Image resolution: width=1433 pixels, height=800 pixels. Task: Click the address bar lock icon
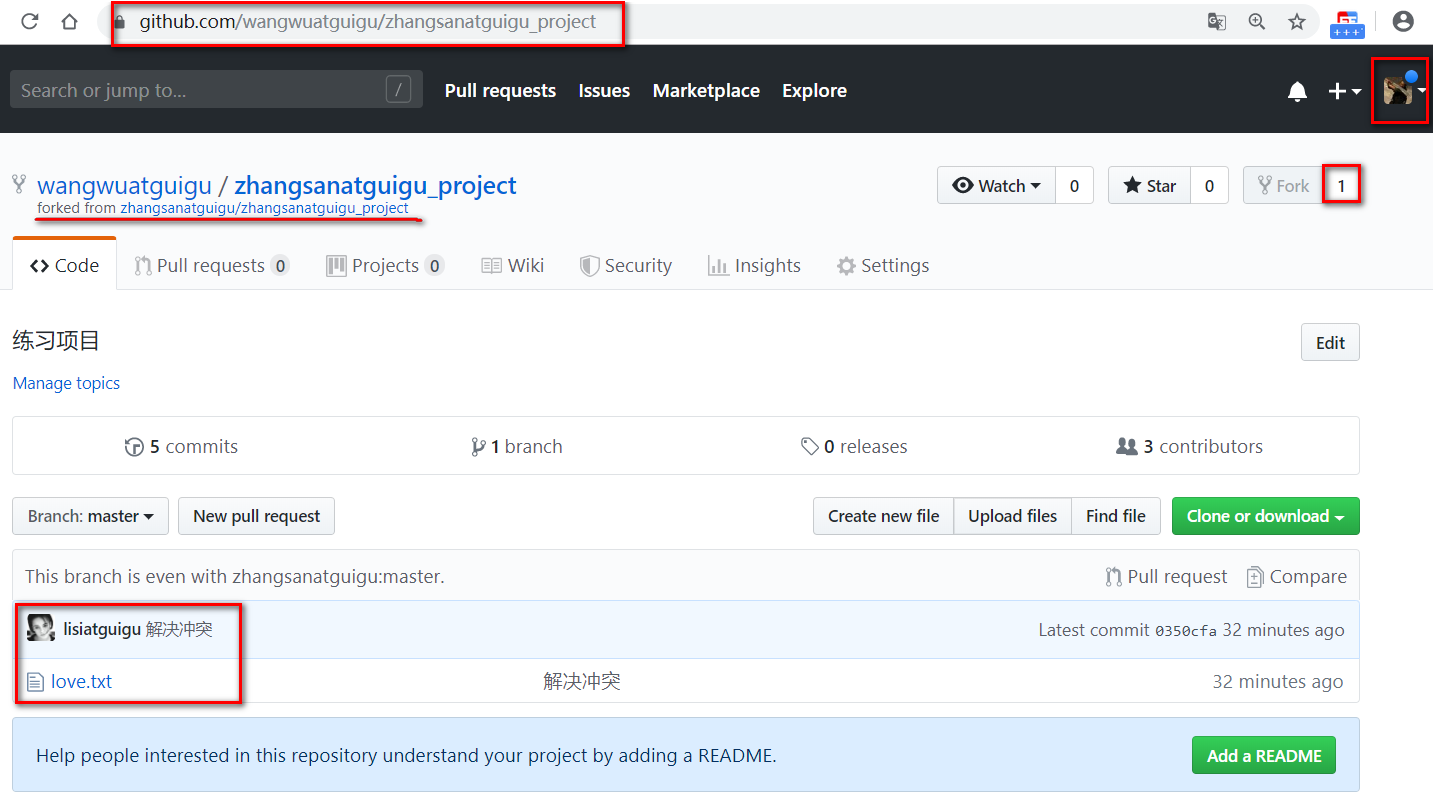coord(121,21)
